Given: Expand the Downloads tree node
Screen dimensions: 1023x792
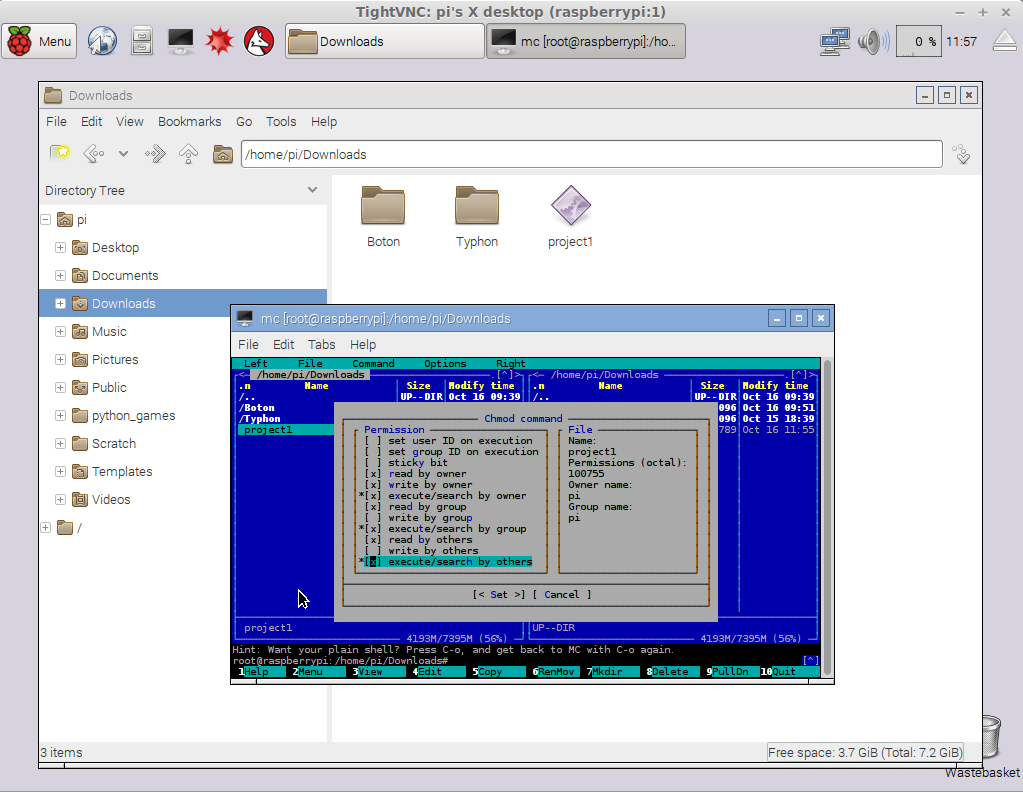Looking at the screenshot, I should [x=60, y=303].
